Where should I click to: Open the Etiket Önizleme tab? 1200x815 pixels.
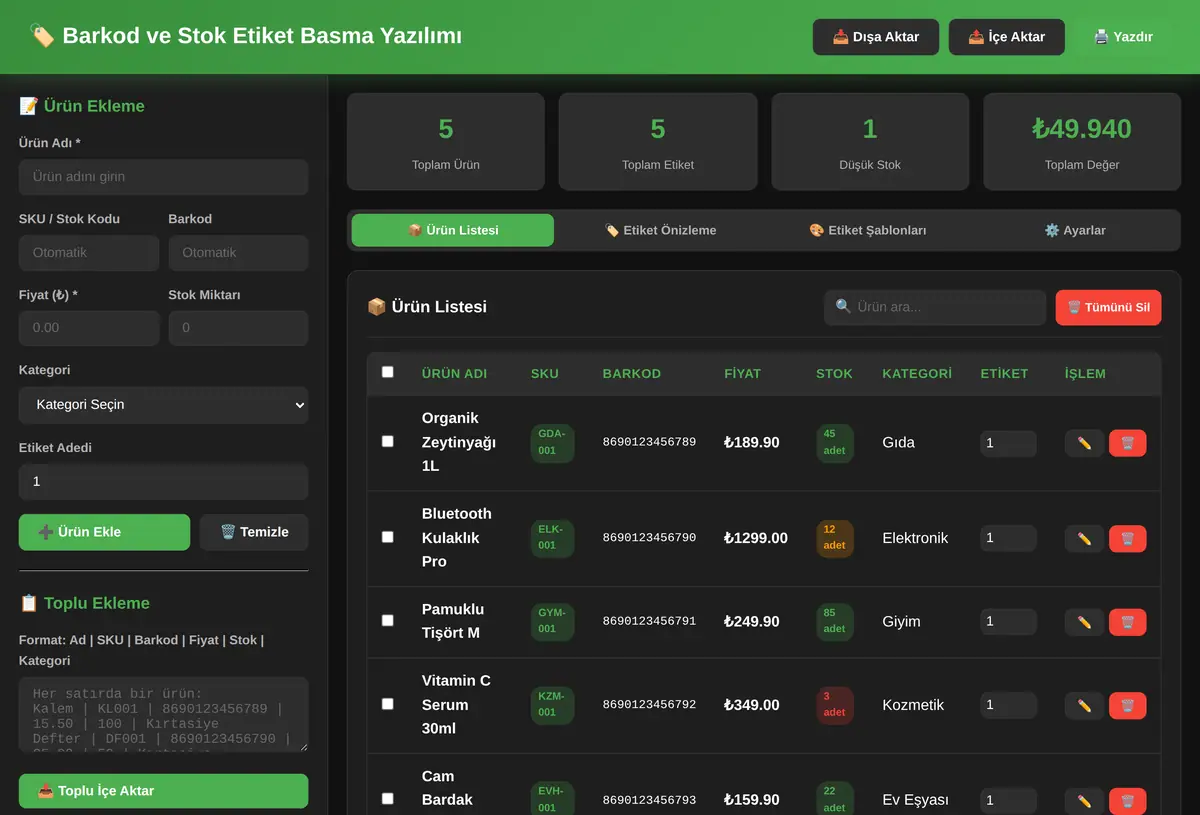pos(660,230)
